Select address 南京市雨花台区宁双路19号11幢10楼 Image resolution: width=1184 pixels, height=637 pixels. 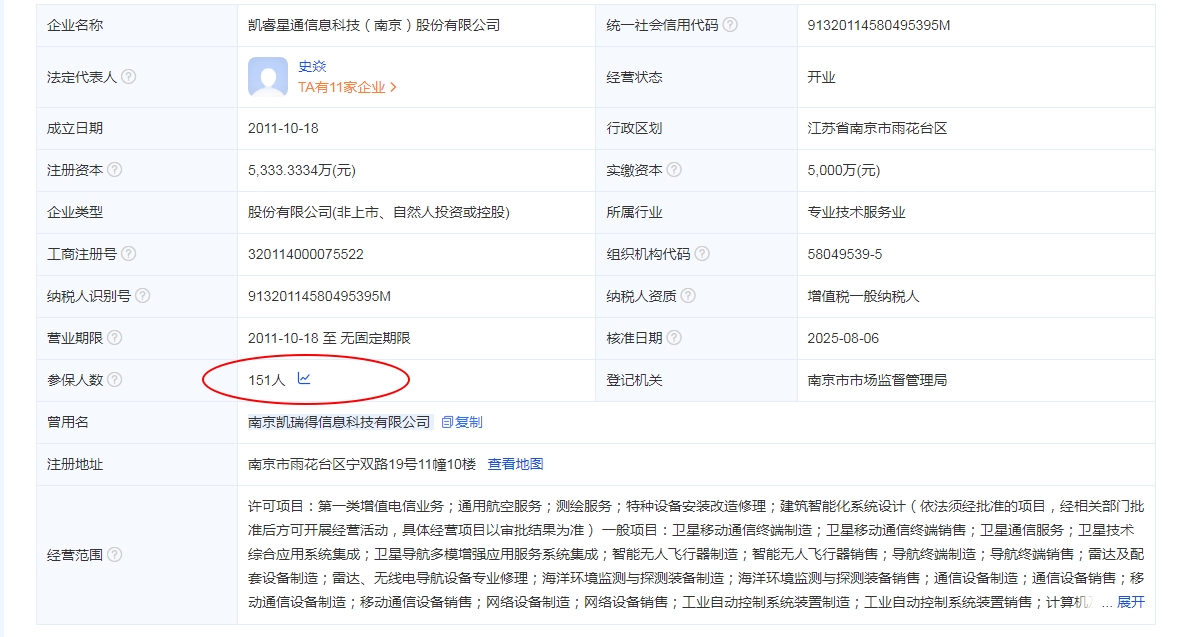point(362,464)
